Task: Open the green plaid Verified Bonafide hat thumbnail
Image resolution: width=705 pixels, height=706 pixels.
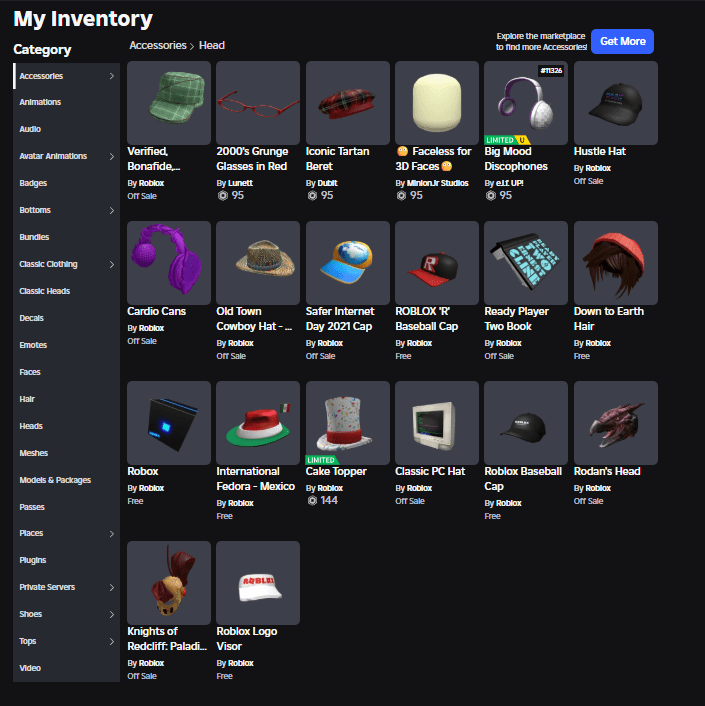Action: click(x=169, y=103)
